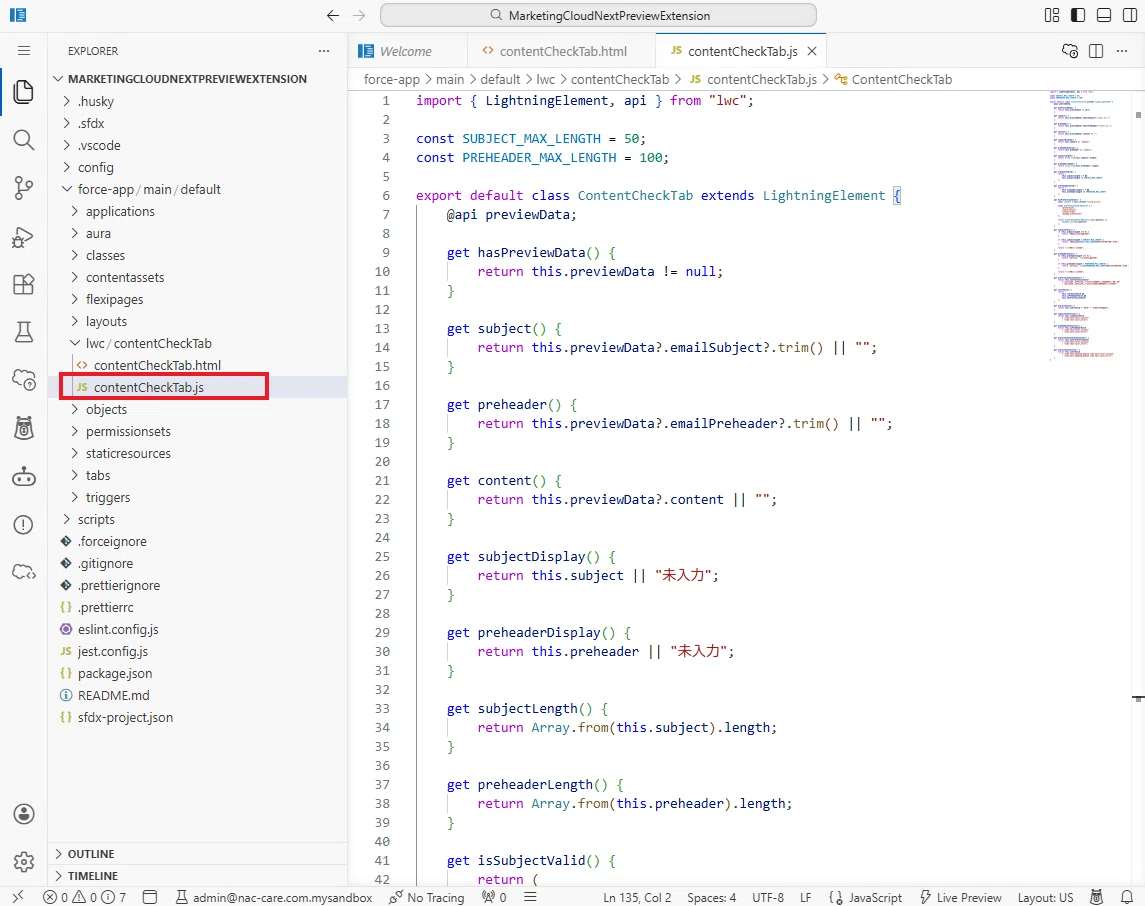This screenshot has height=906, width=1145.
Task: Click the code minimap overview
Action: 1089,226
